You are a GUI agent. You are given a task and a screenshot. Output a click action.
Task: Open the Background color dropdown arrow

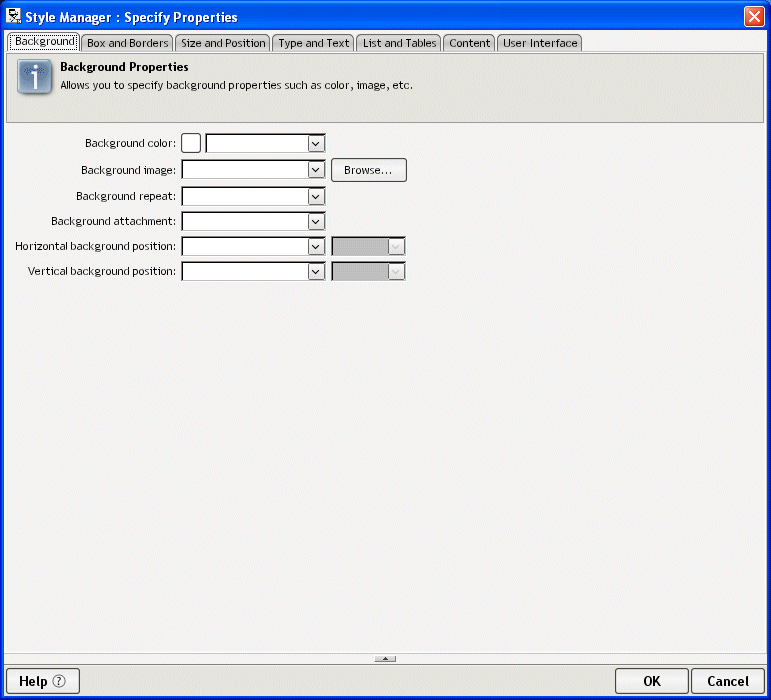click(316, 144)
